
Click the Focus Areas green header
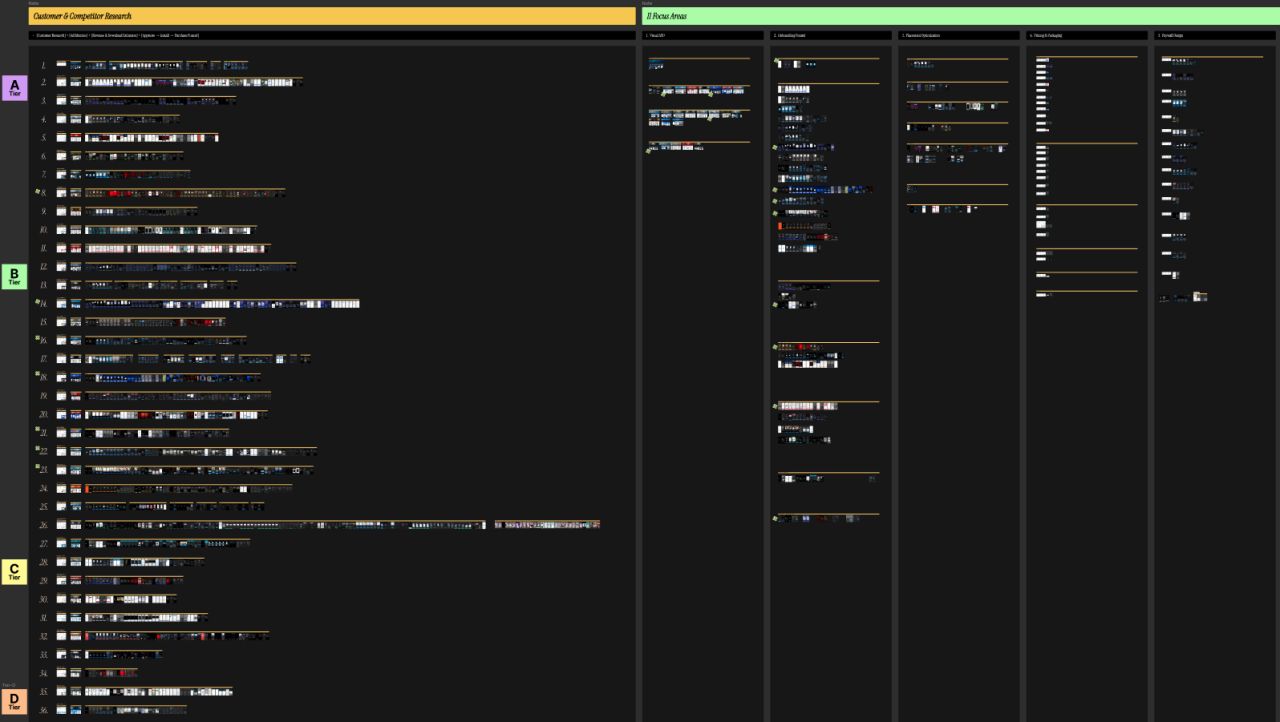pyautogui.click(x=961, y=16)
